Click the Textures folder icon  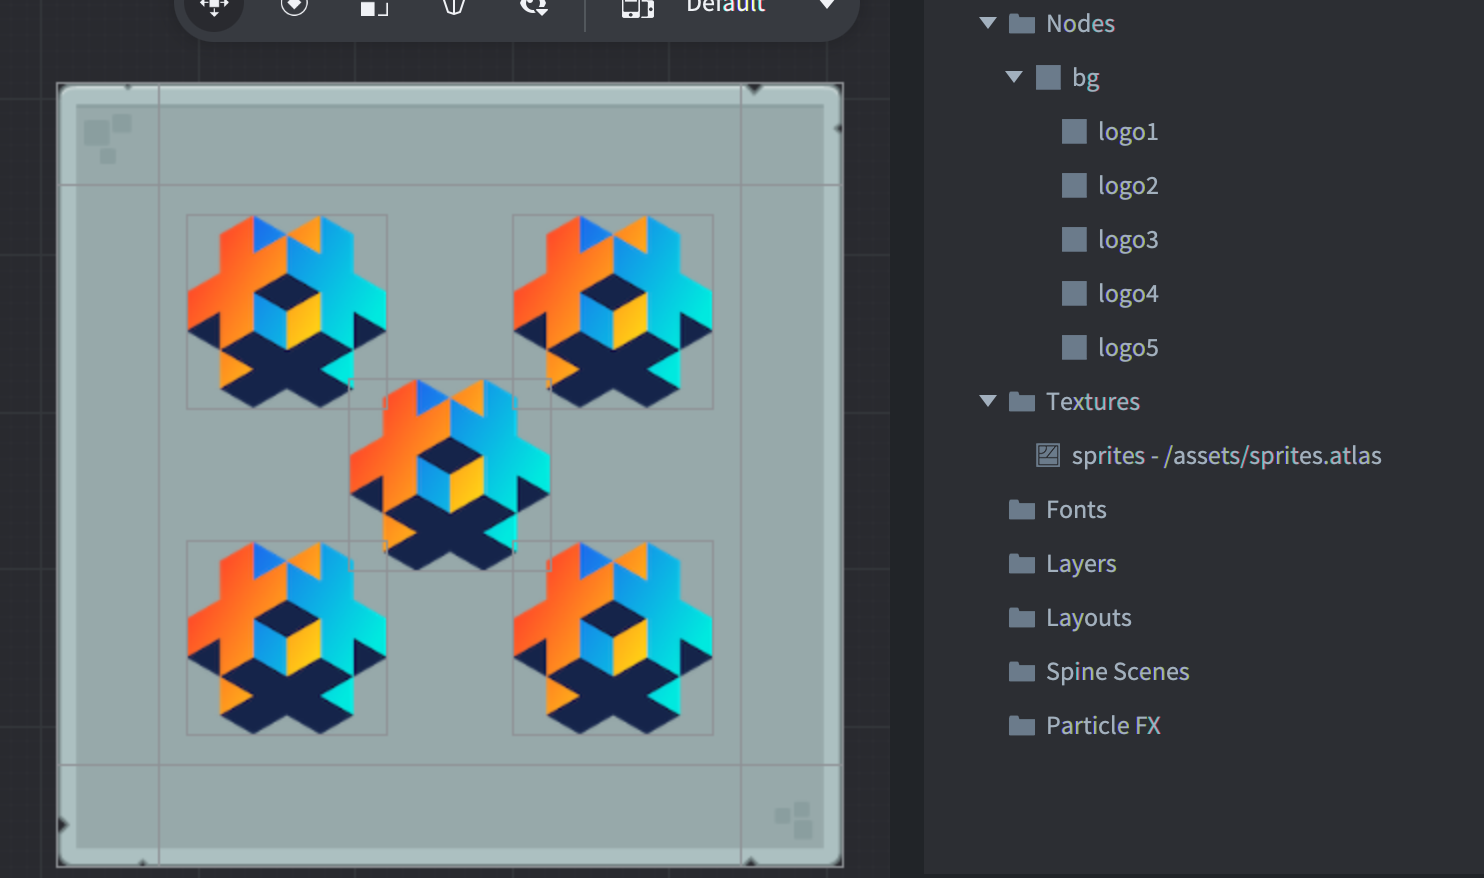tap(1022, 401)
